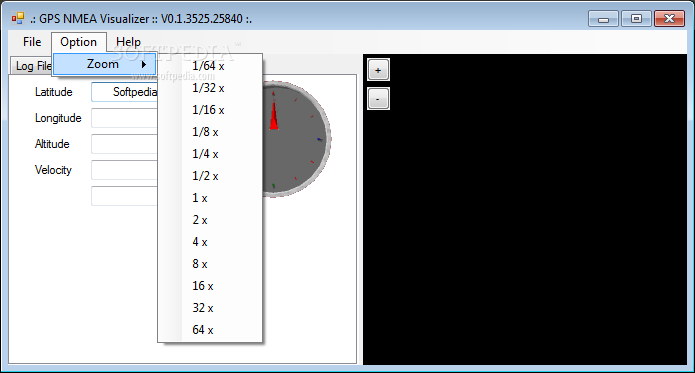
Task: Click the application icon in title bar
Action: 18,19
